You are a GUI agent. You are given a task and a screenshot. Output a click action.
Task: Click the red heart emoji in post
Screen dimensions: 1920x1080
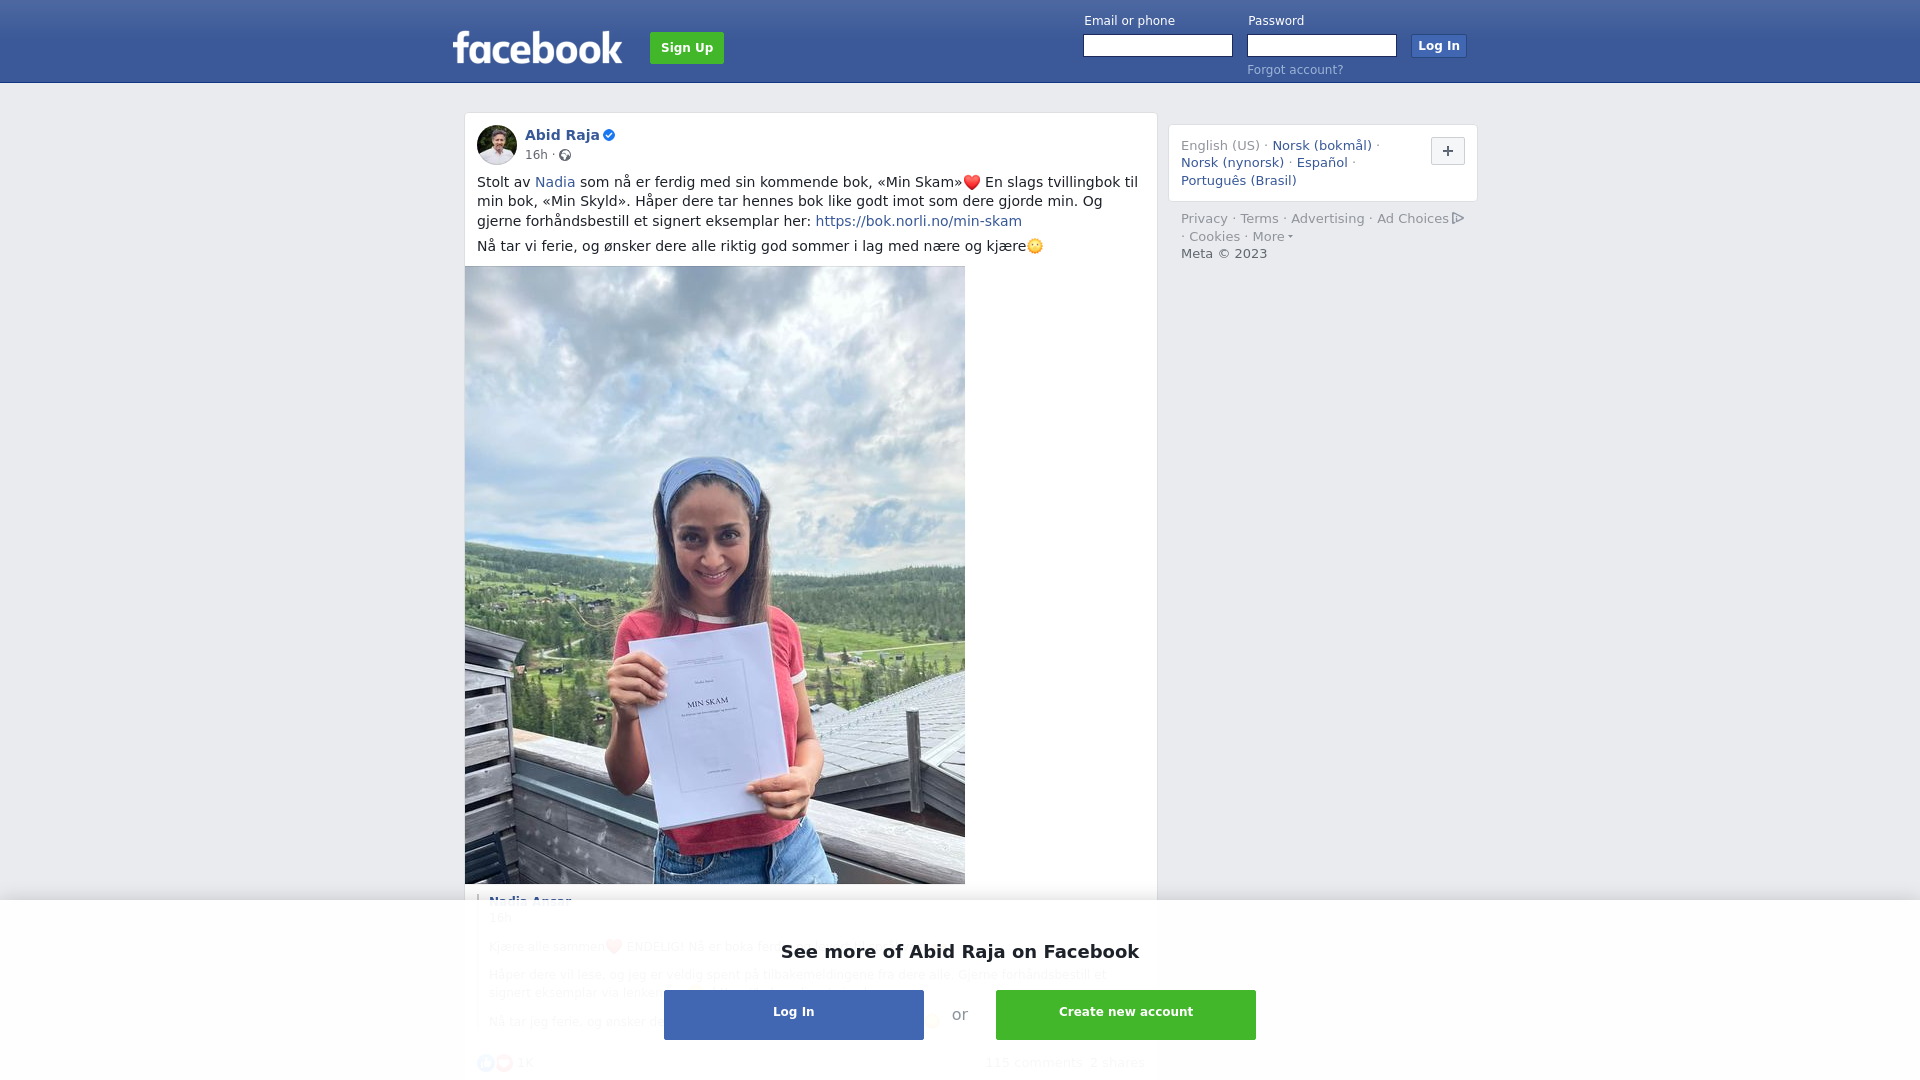pyautogui.click(x=972, y=182)
